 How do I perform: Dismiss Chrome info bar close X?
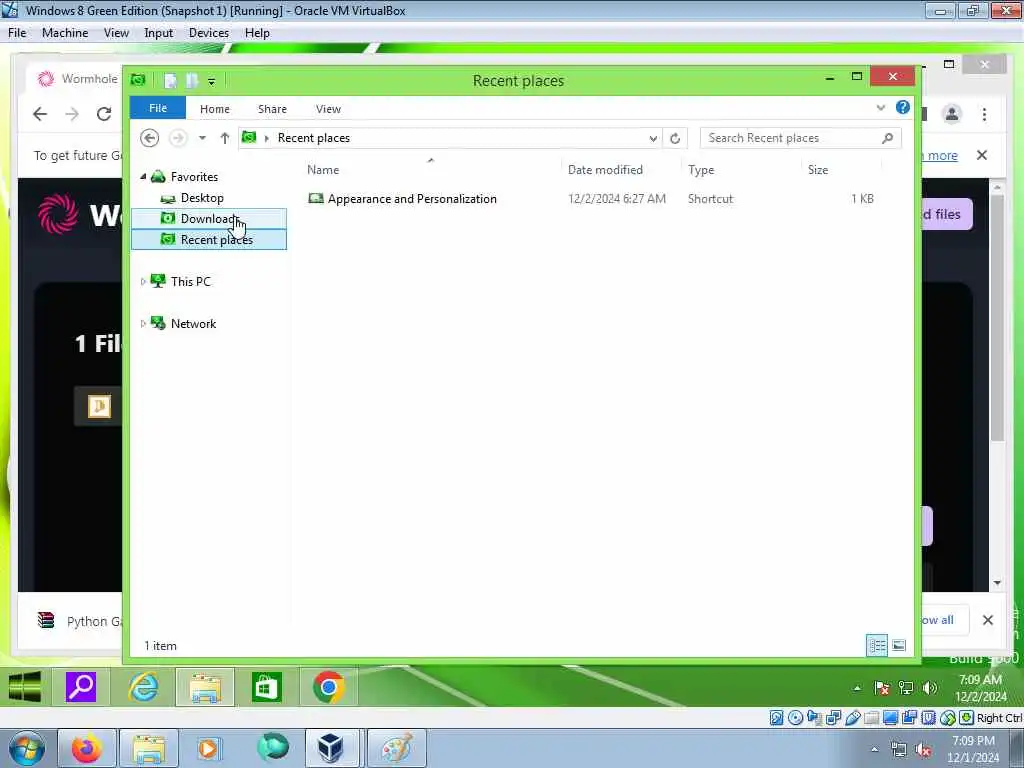982,155
